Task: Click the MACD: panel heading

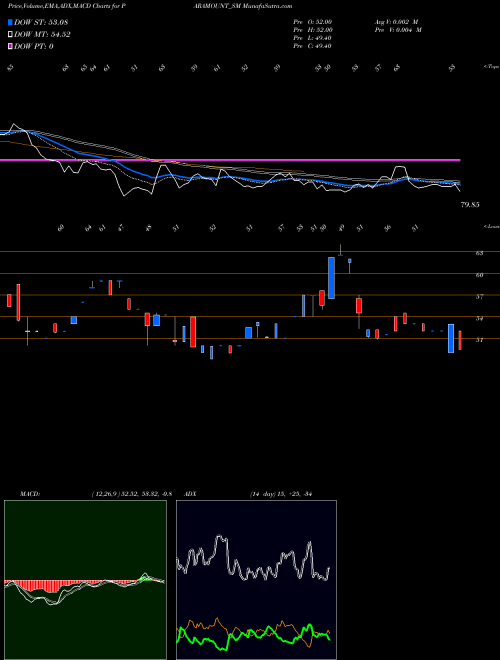Action: tap(30, 493)
